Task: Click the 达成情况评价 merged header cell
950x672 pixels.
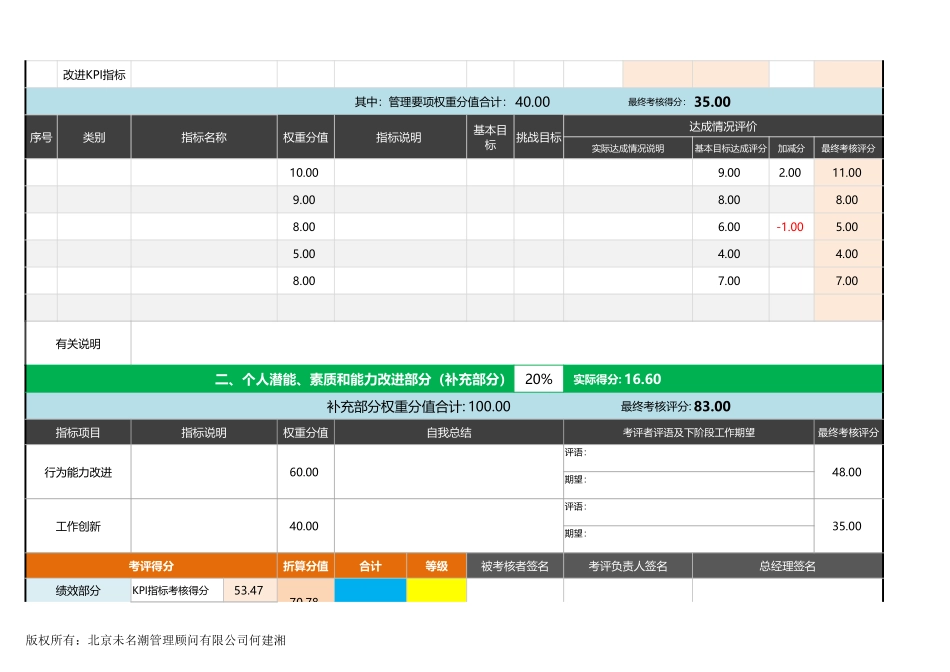Action: tap(724, 126)
